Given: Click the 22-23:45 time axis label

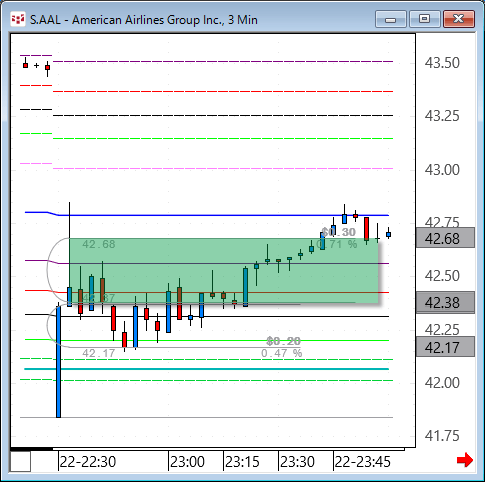Looking at the screenshot, I should coord(362,462).
